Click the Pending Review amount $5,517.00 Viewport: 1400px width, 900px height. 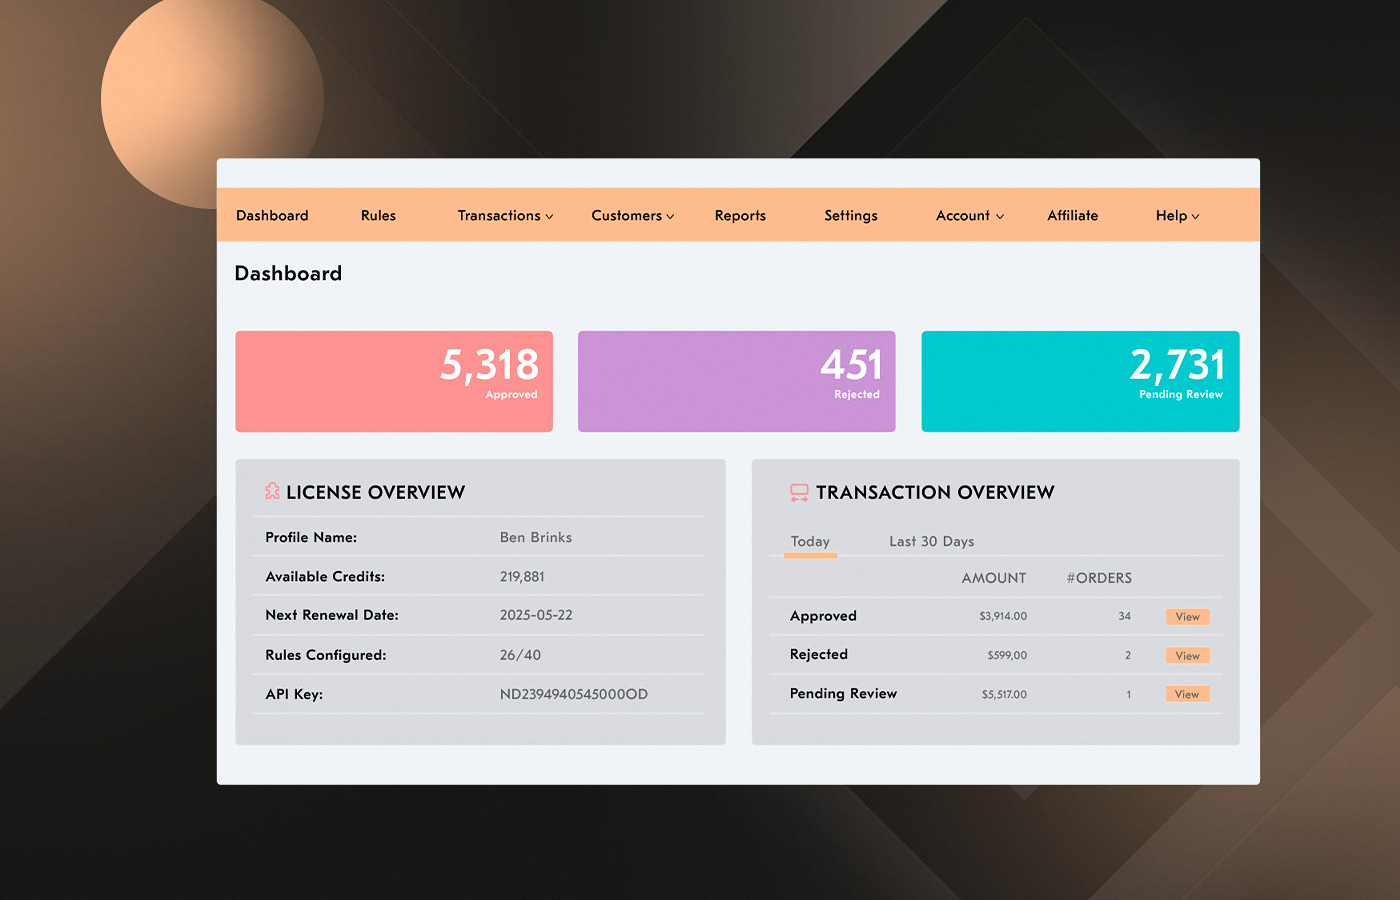1004,694
